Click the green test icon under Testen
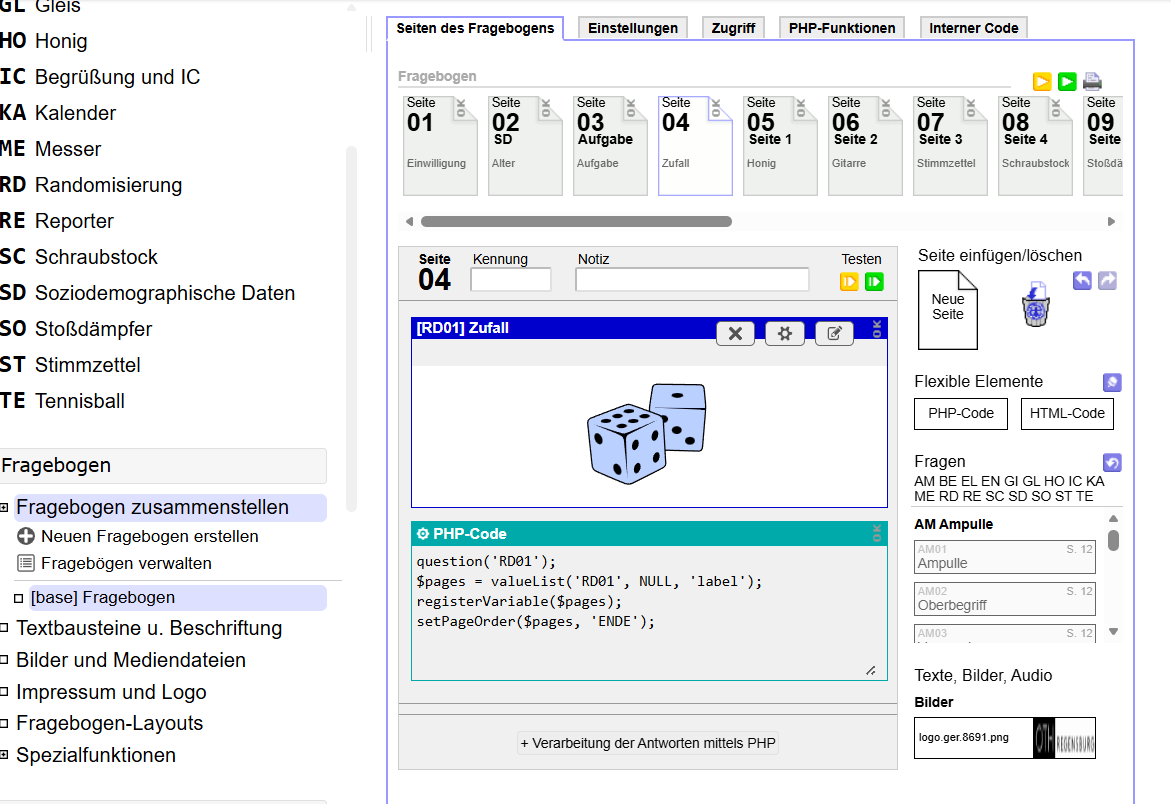The height and width of the screenshot is (804, 1171). click(875, 282)
